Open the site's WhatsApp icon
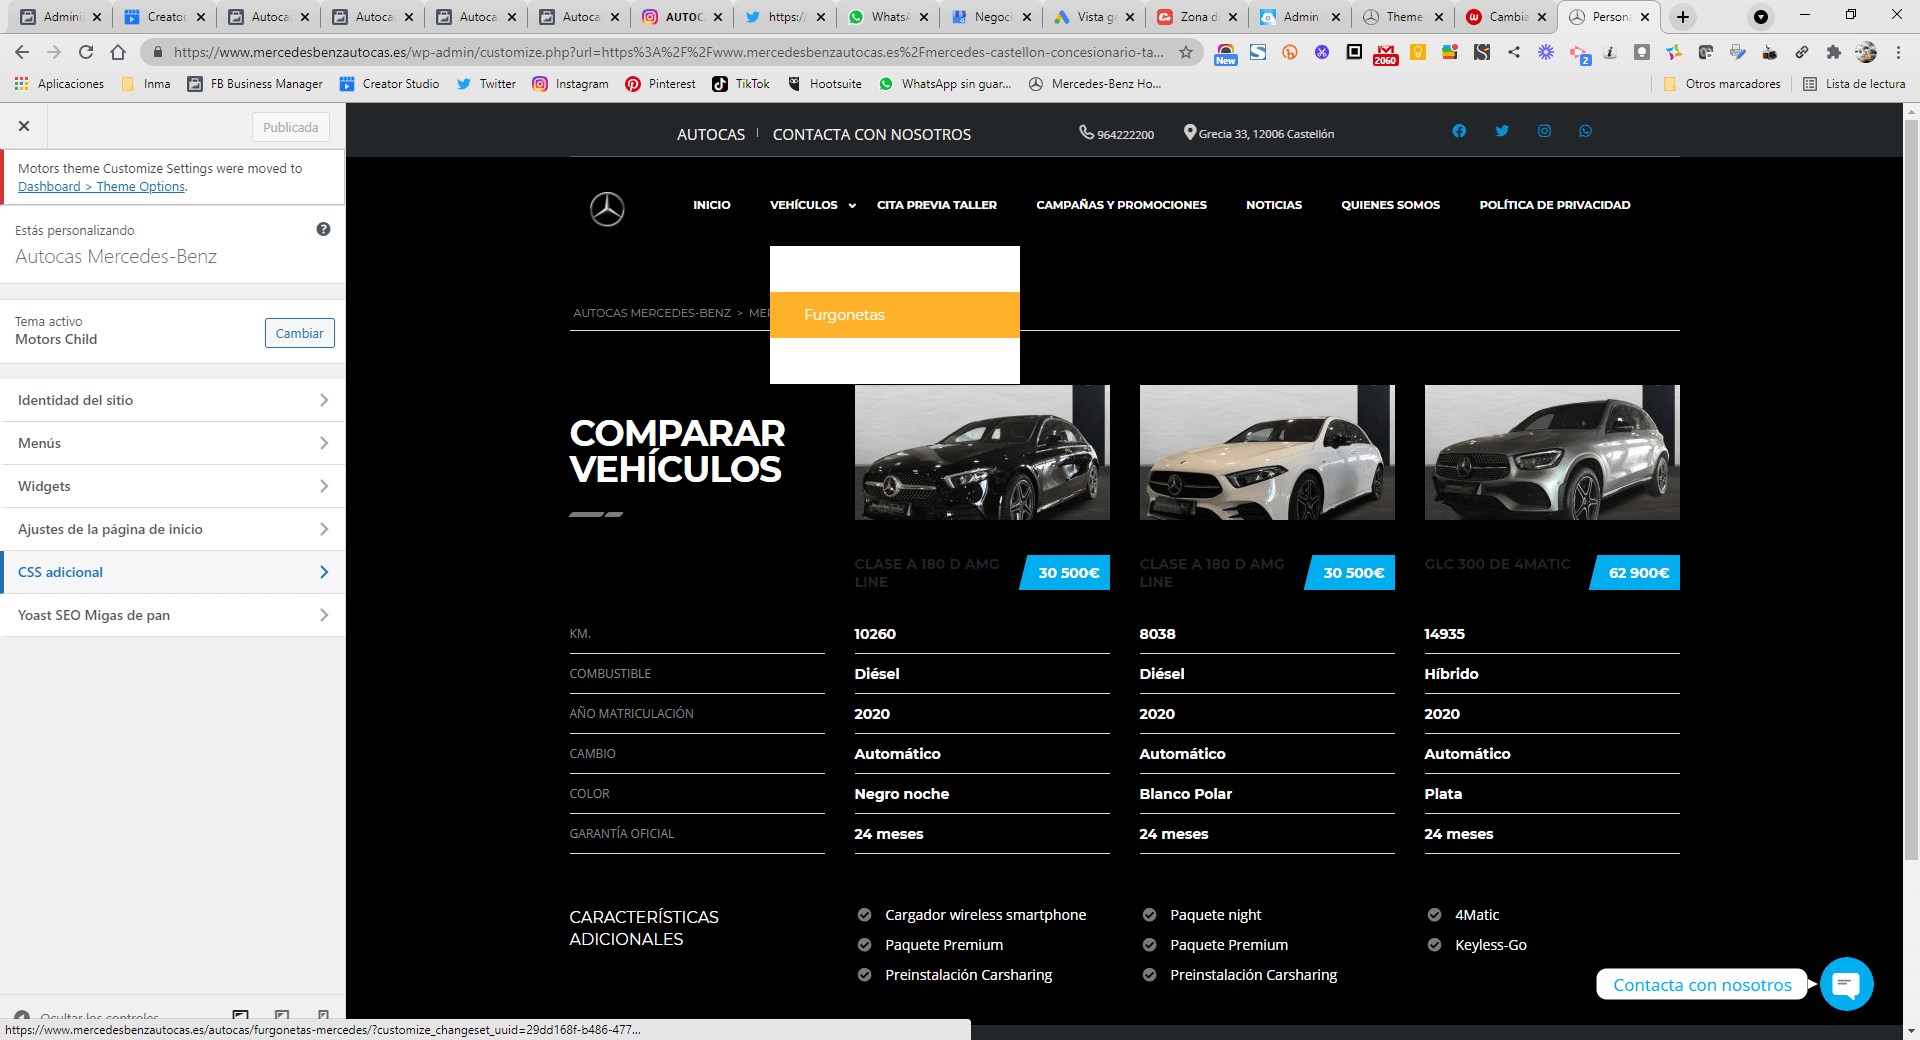 coord(1586,131)
